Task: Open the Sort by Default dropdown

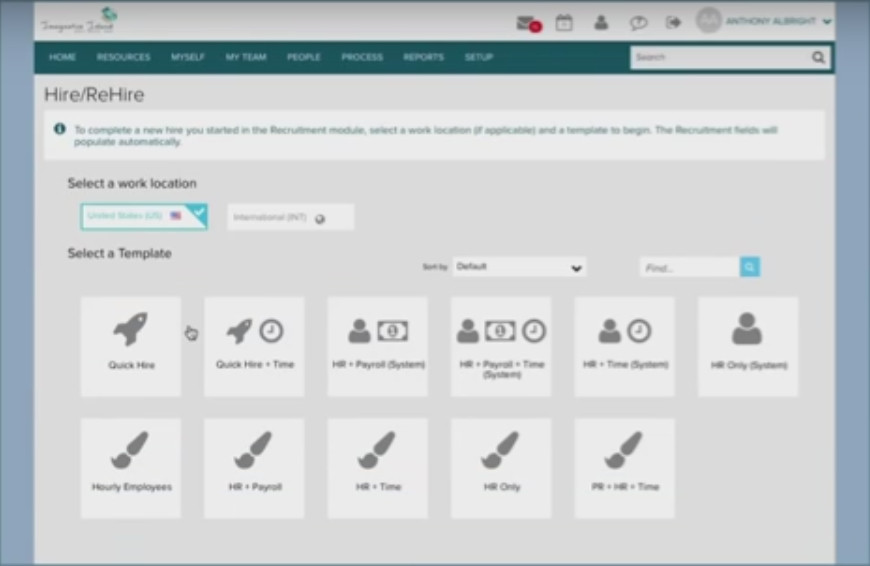Action: (x=519, y=267)
